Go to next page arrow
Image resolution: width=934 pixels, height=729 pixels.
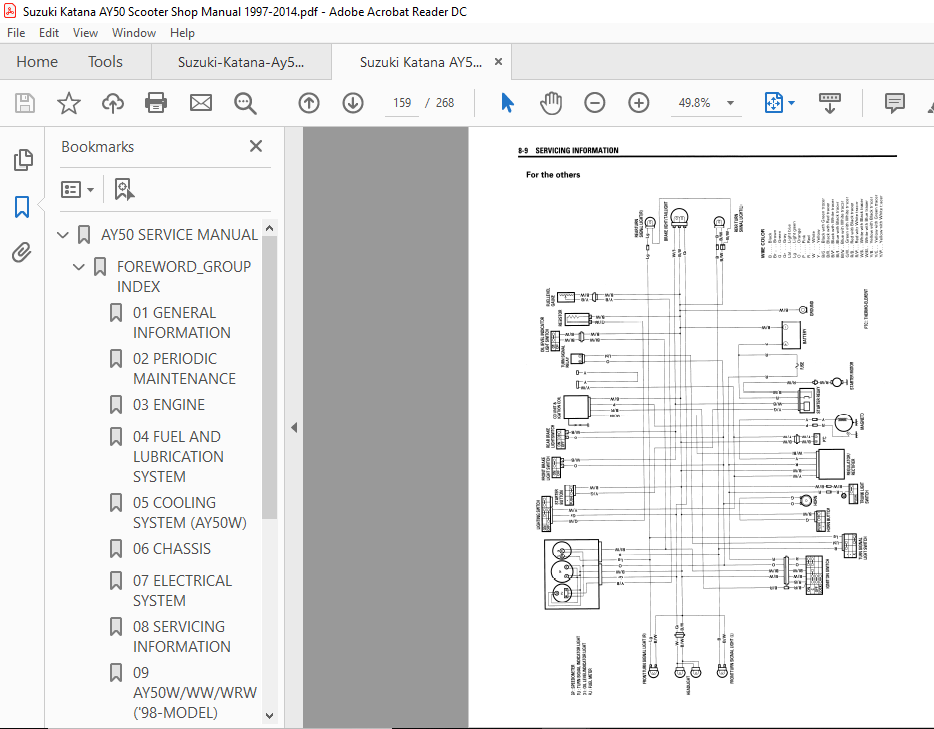353,103
